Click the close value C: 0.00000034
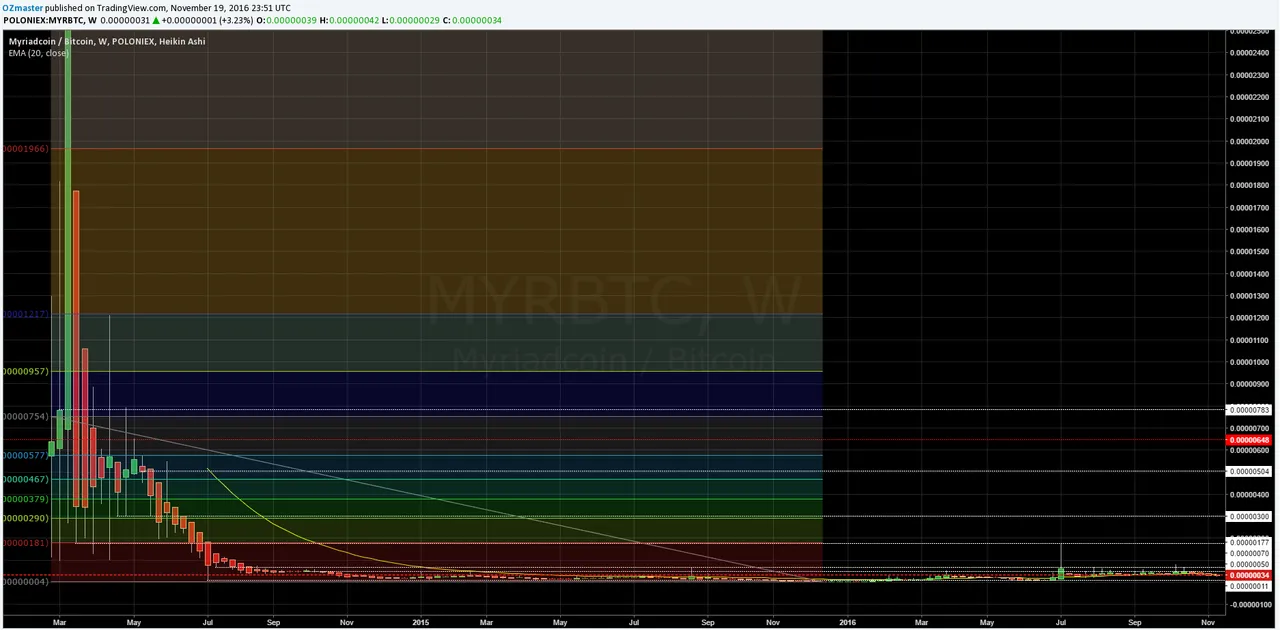This screenshot has width=1280, height=630. pos(470,20)
